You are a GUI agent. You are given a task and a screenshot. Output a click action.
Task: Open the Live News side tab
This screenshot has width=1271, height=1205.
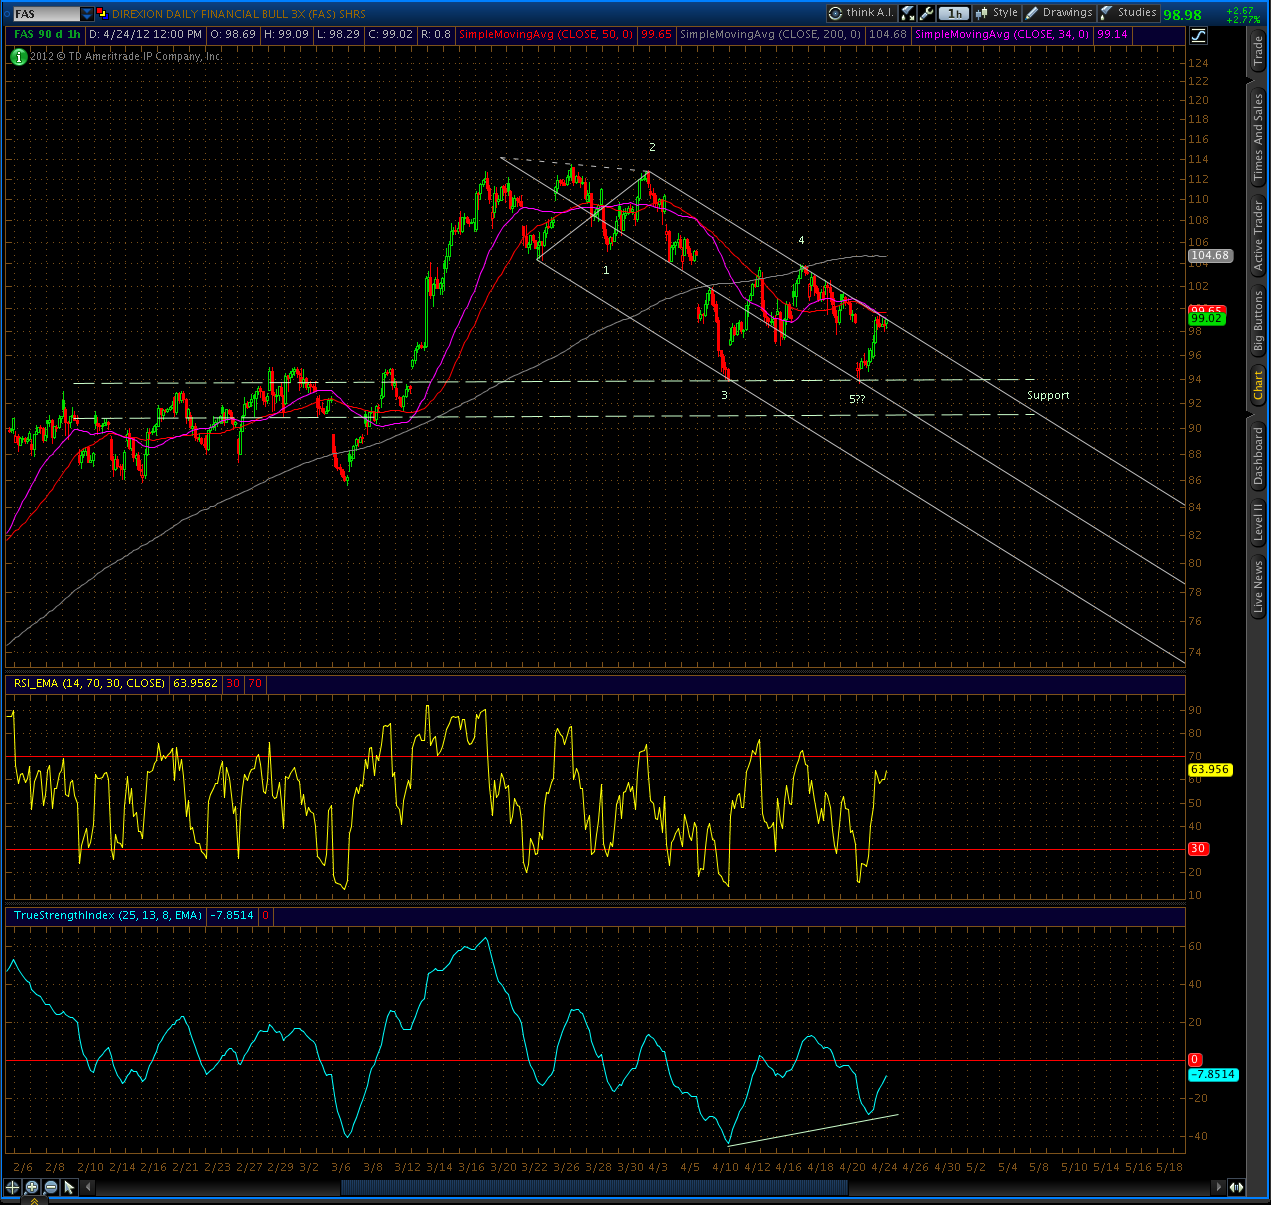(1259, 587)
